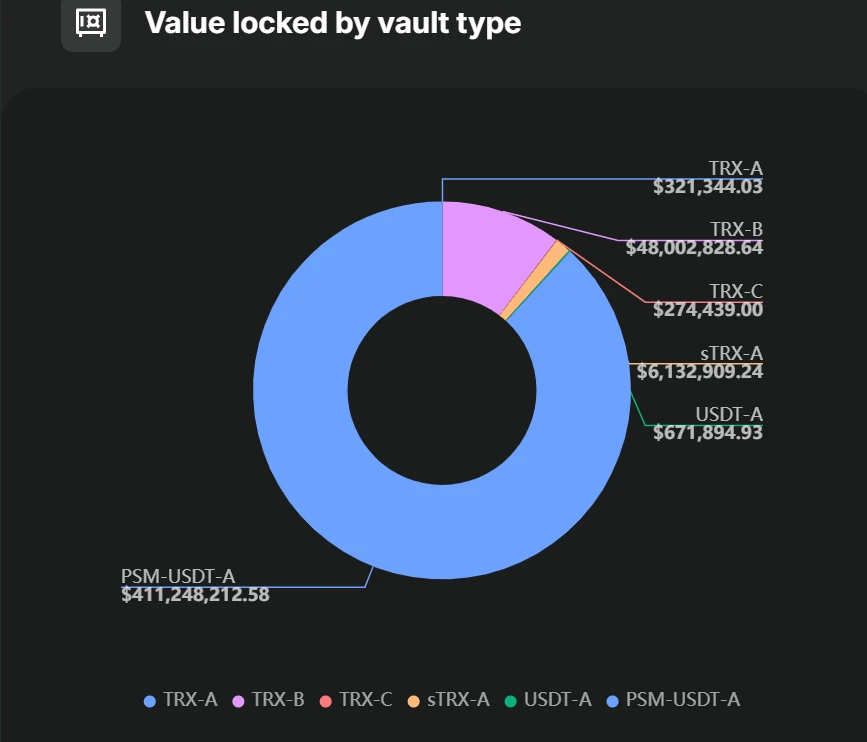The width and height of the screenshot is (867, 742).
Task: Toggle TRX-A series via its legend text
Action: 193,700
